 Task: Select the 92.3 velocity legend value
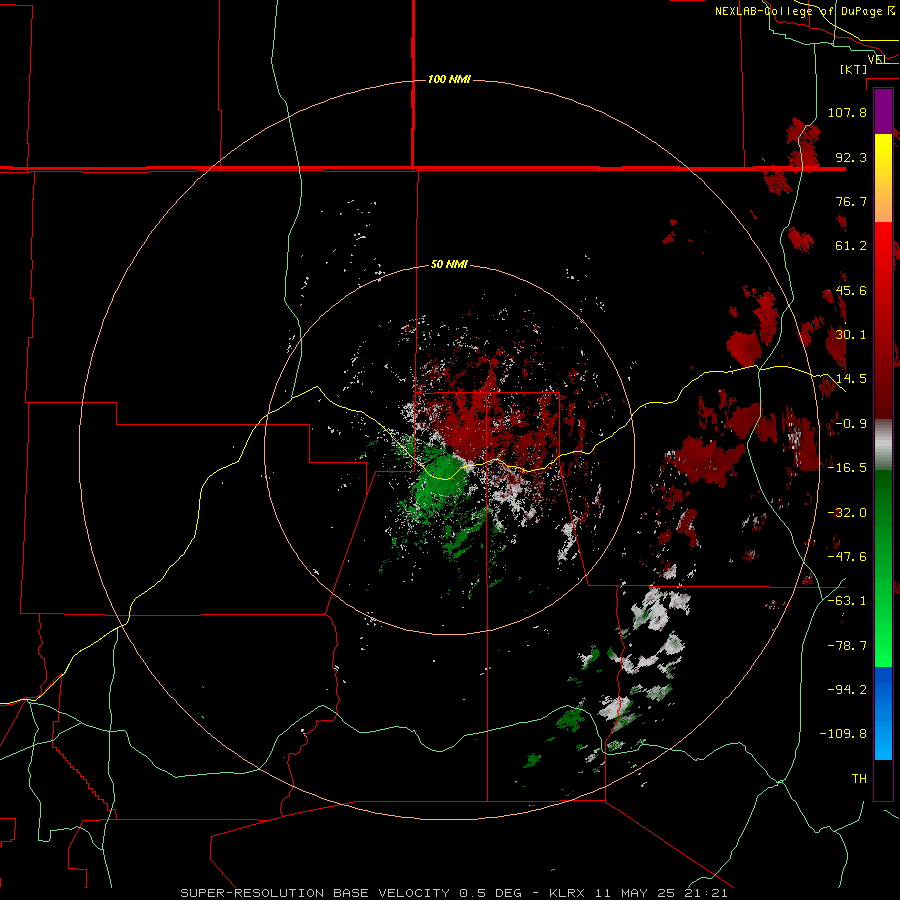851,157
